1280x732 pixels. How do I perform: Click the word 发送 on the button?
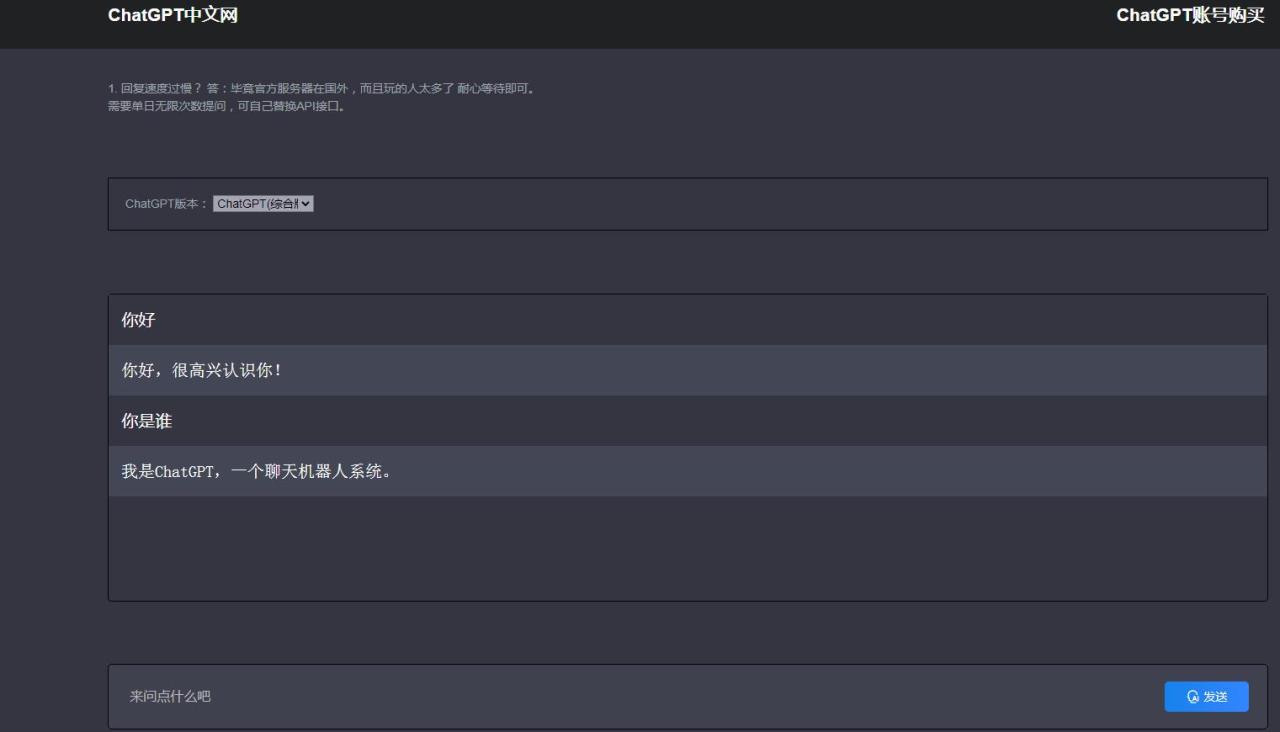1215,697
